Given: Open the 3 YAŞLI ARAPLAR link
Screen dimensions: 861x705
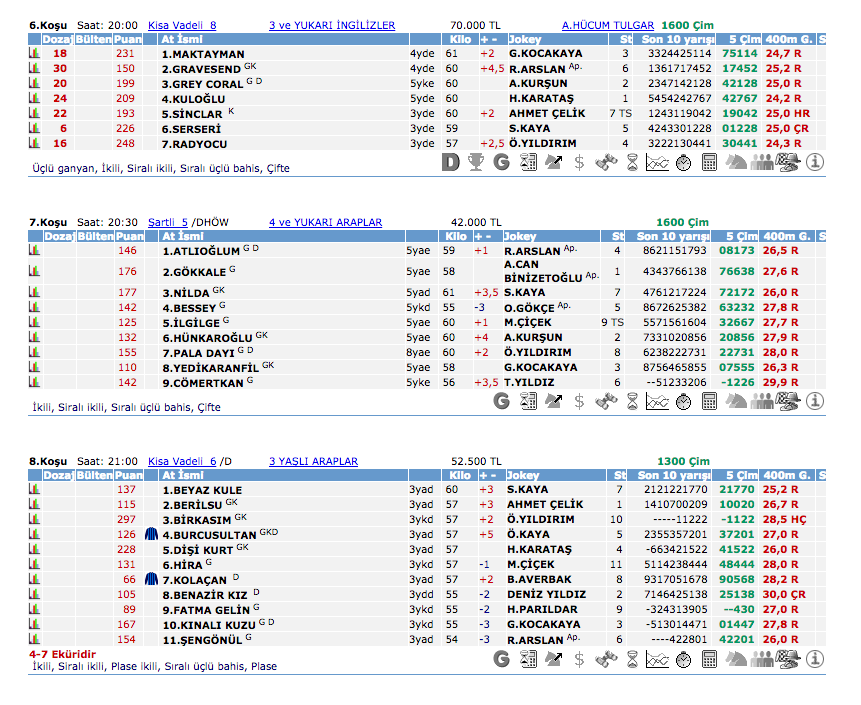Looking at the screenshot, I should click(x=313, y=461).
